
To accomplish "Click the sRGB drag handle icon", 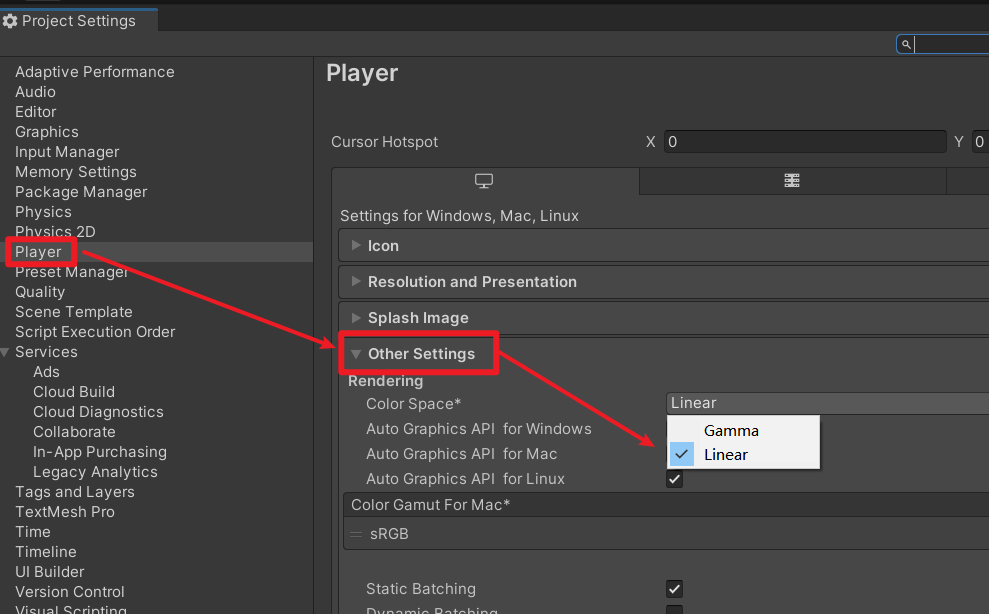I will coord(357,534).
